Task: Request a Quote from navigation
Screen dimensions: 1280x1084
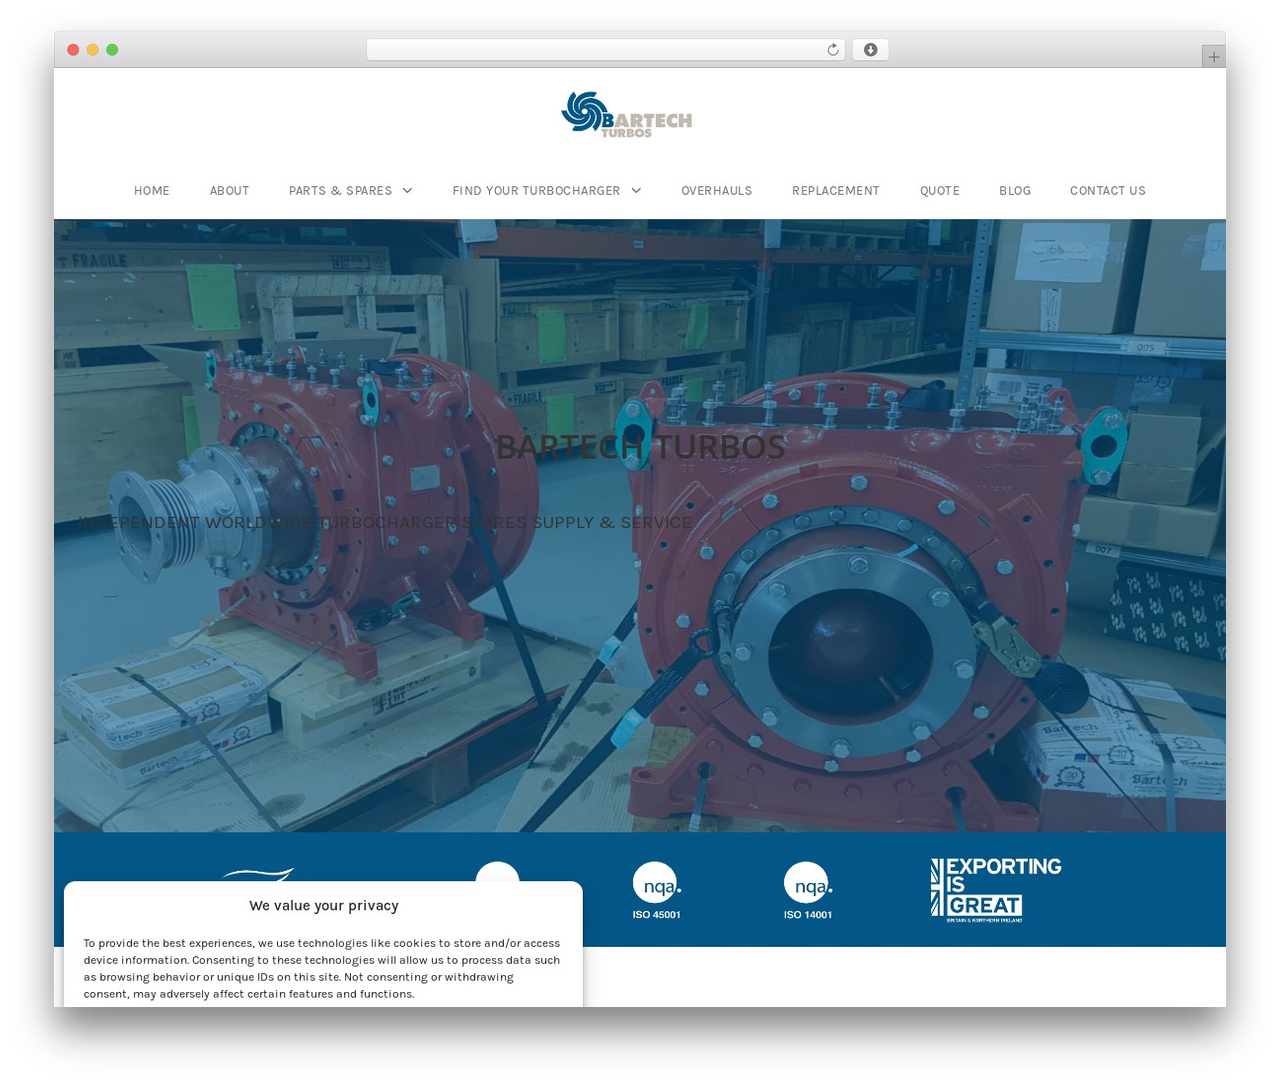Action: [x=940, y=191]
